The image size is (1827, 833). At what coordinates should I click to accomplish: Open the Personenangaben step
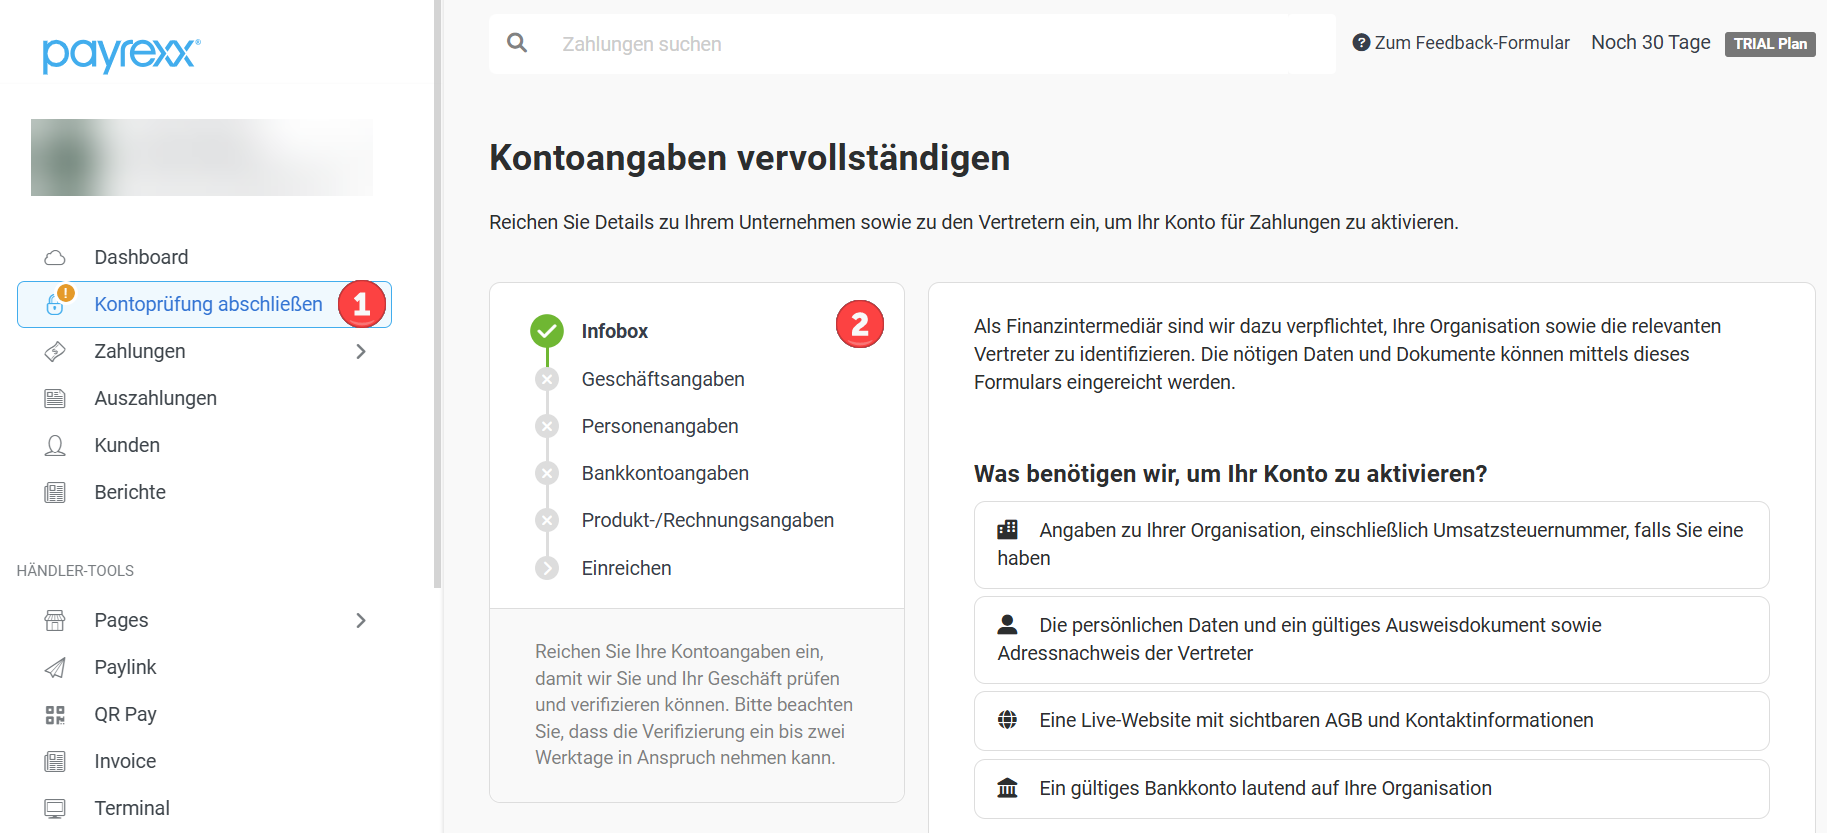click(659, 426)
